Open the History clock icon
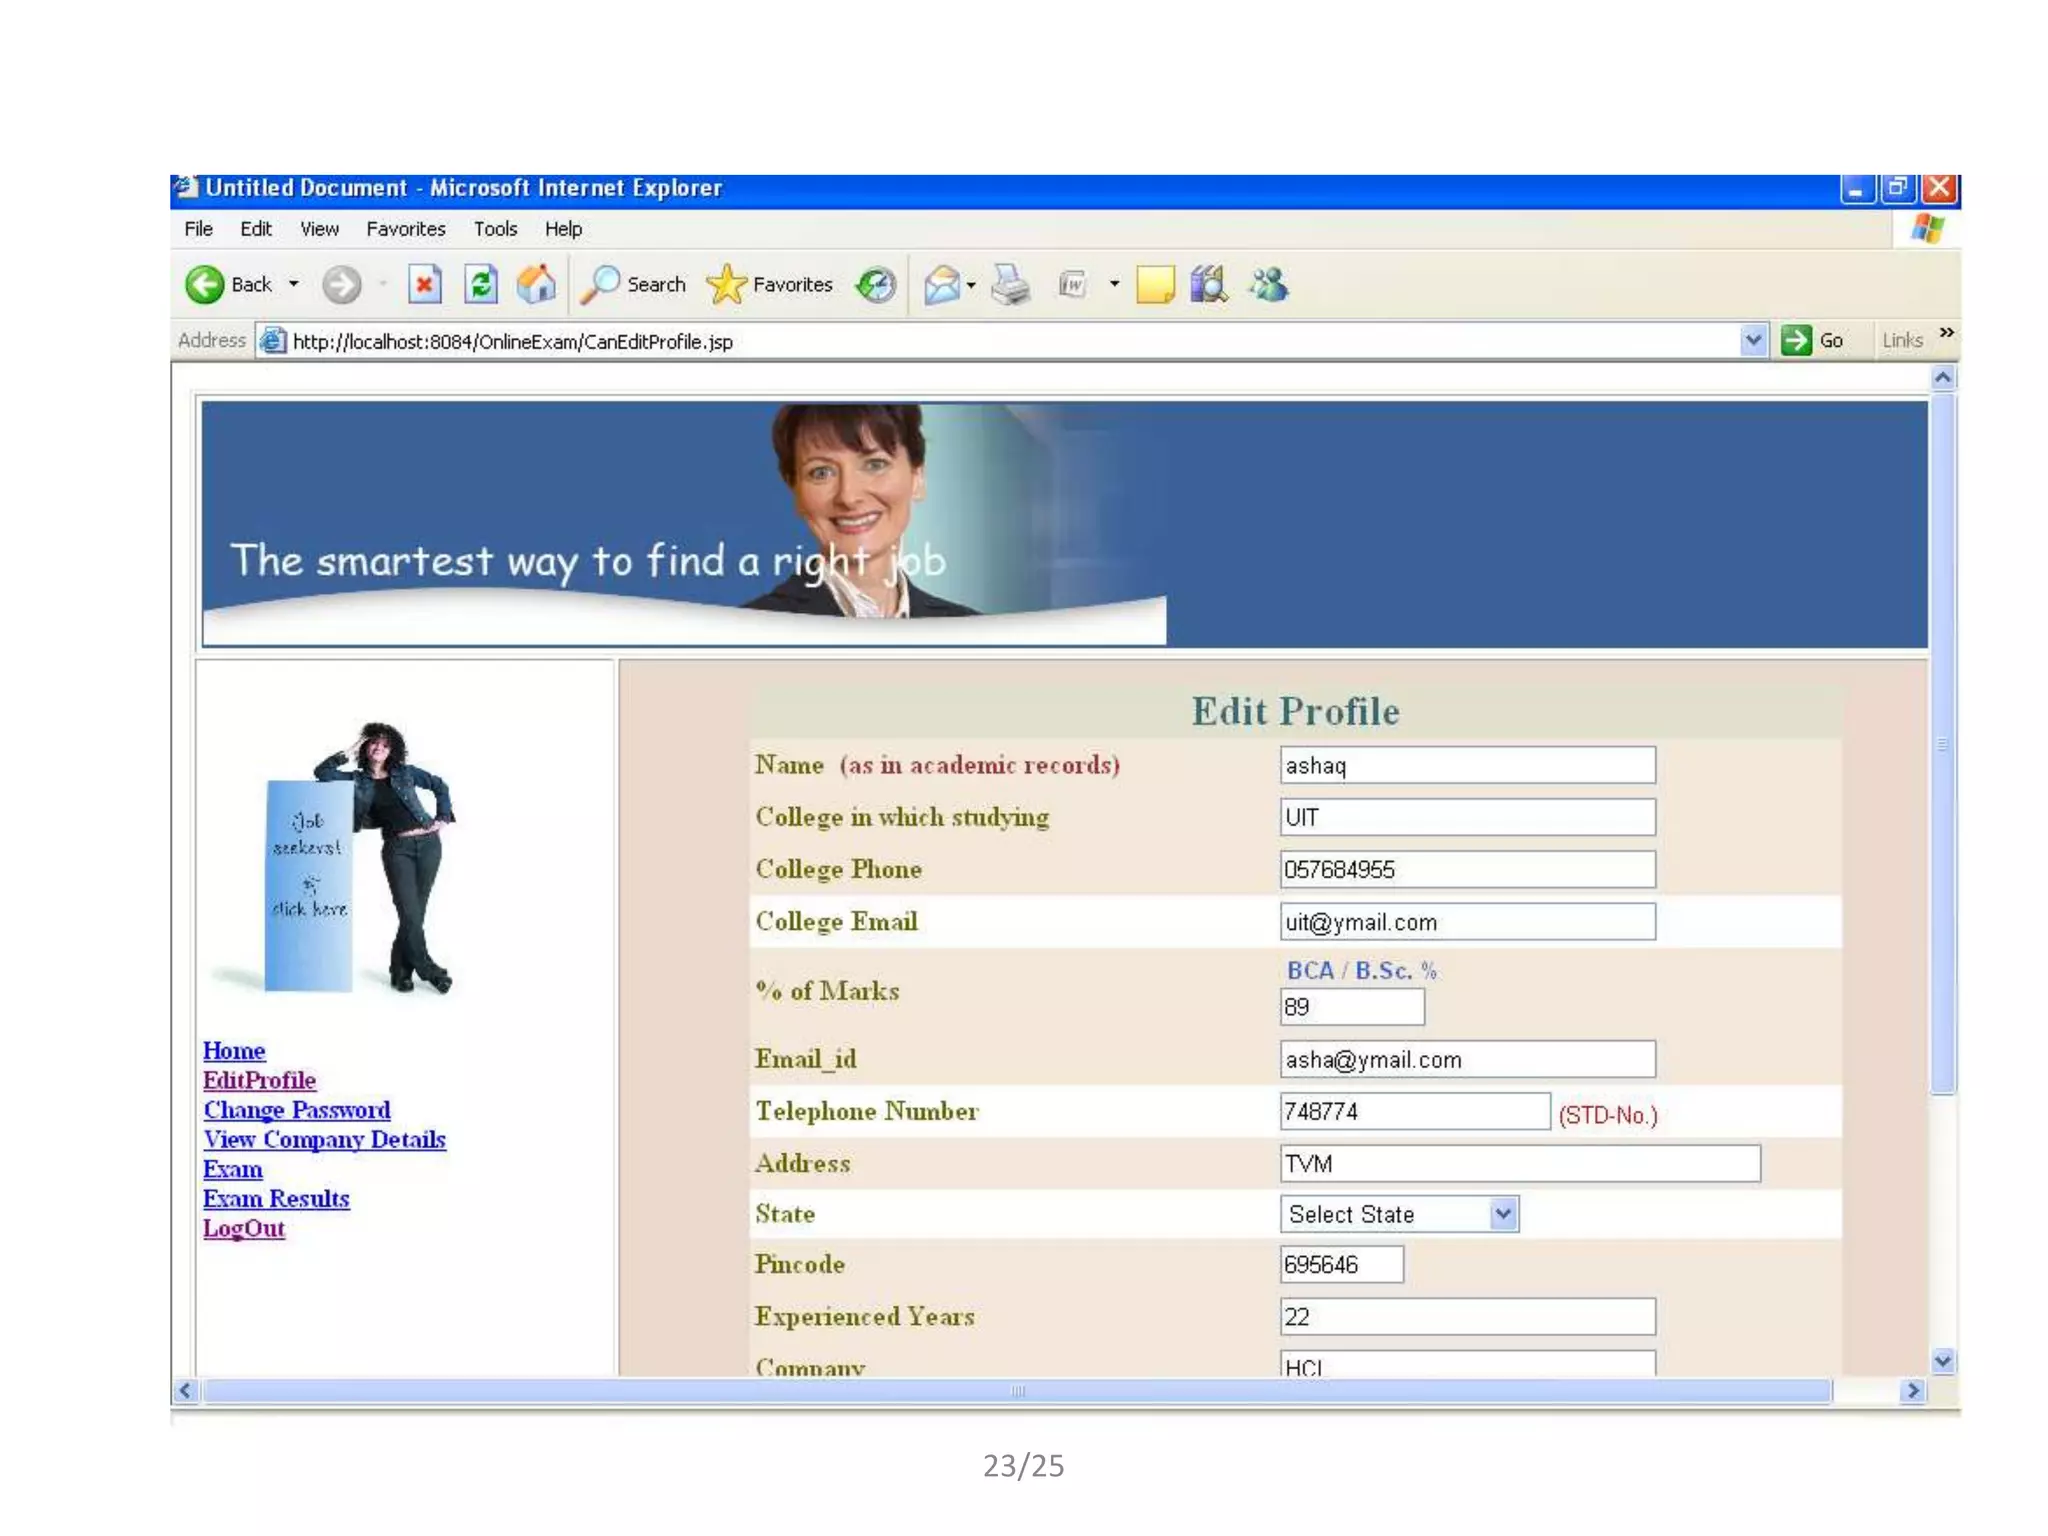This screenshot has height=1536, width=2048. pyautogui.click(x=876, y=285)
